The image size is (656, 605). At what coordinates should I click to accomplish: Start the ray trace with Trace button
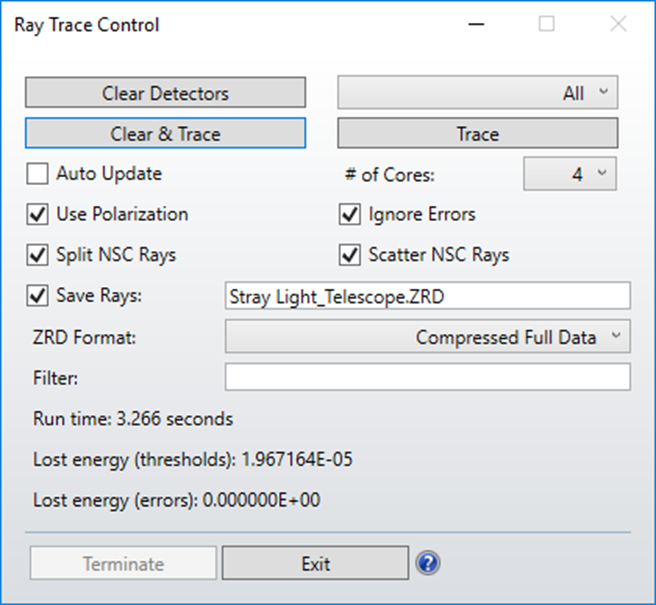[478, 133]
